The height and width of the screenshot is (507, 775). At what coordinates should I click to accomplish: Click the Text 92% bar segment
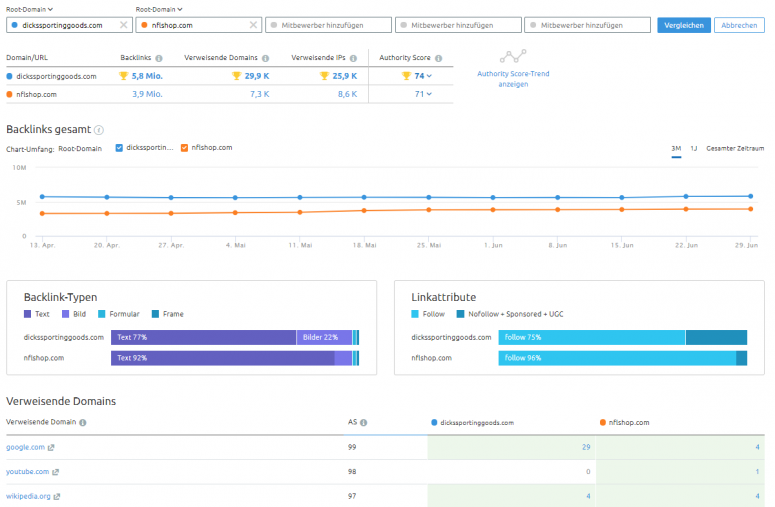[x=223, y=358]
